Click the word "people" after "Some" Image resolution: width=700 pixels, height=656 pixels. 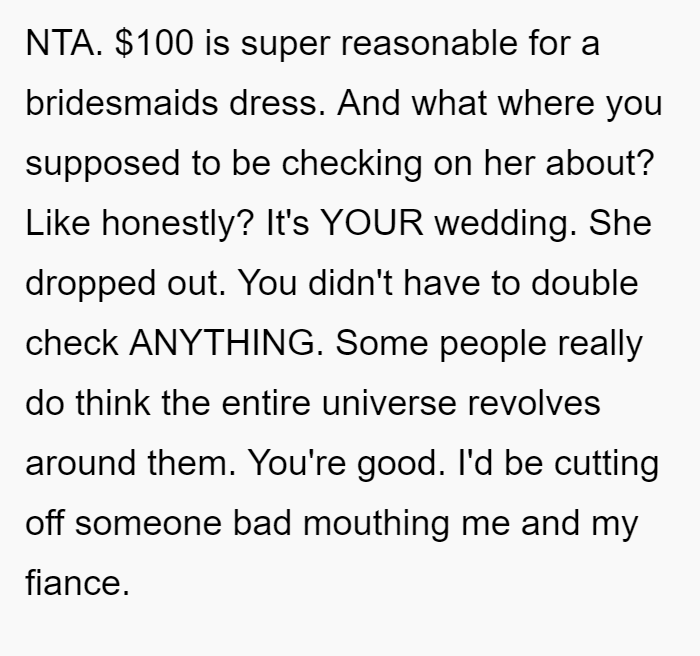pos(493,345)
